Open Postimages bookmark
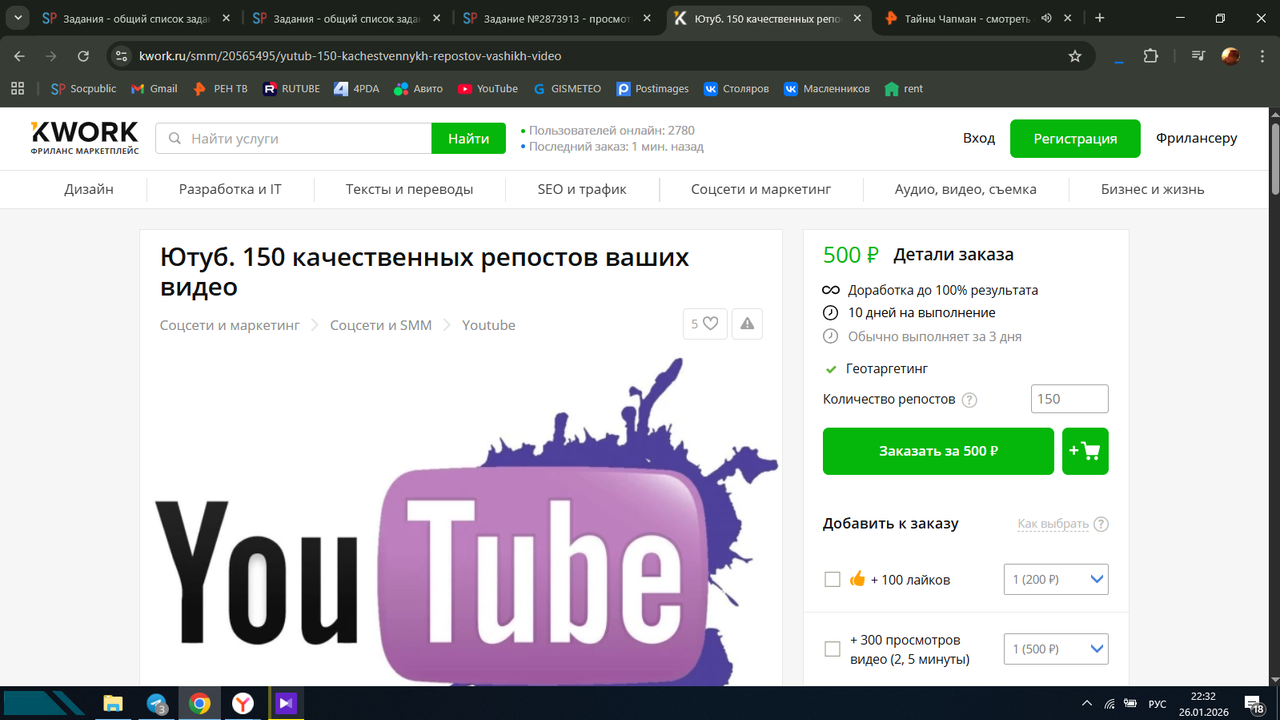This screenshot has width=1280, height=720. [653, 89]
